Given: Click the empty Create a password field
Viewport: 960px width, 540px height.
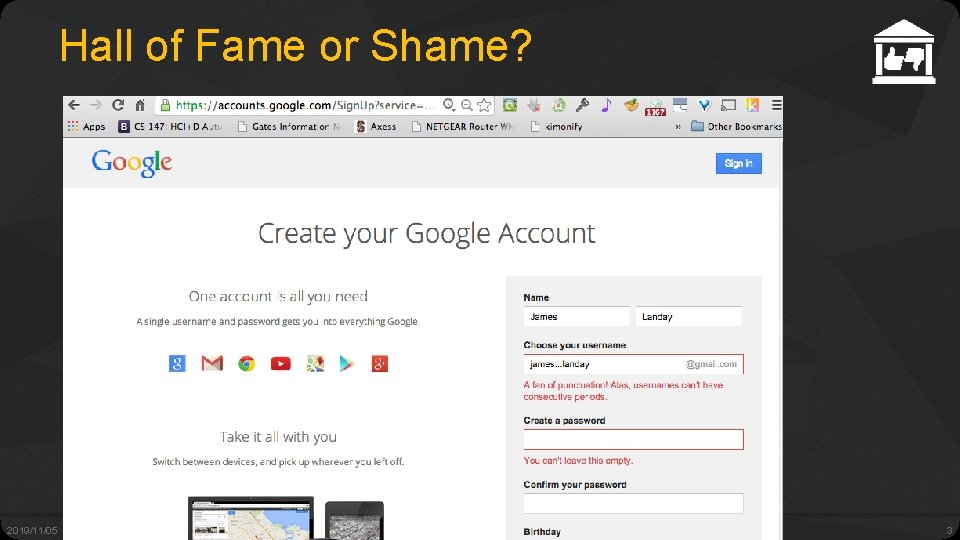Looking at the screenshot, I should click(633, 439).
